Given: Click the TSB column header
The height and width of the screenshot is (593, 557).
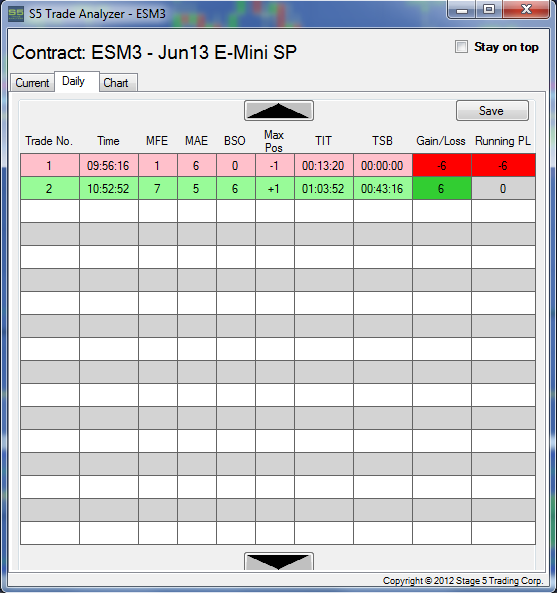Looking at the screenshot, I should [382, 141].
